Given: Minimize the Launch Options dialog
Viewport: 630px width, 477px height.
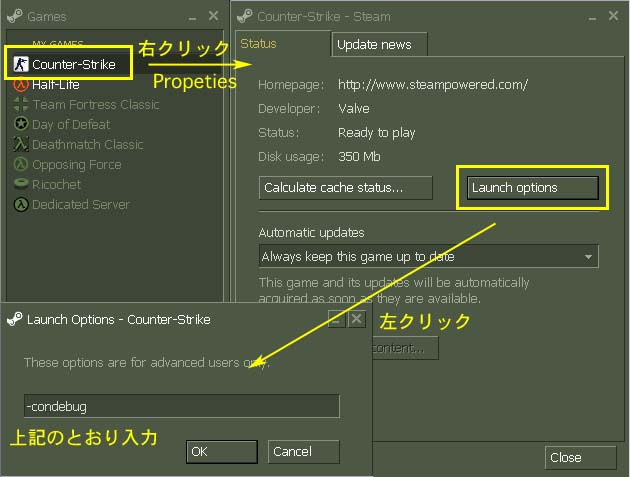Looking at the screenshot, I should point(336,319).
